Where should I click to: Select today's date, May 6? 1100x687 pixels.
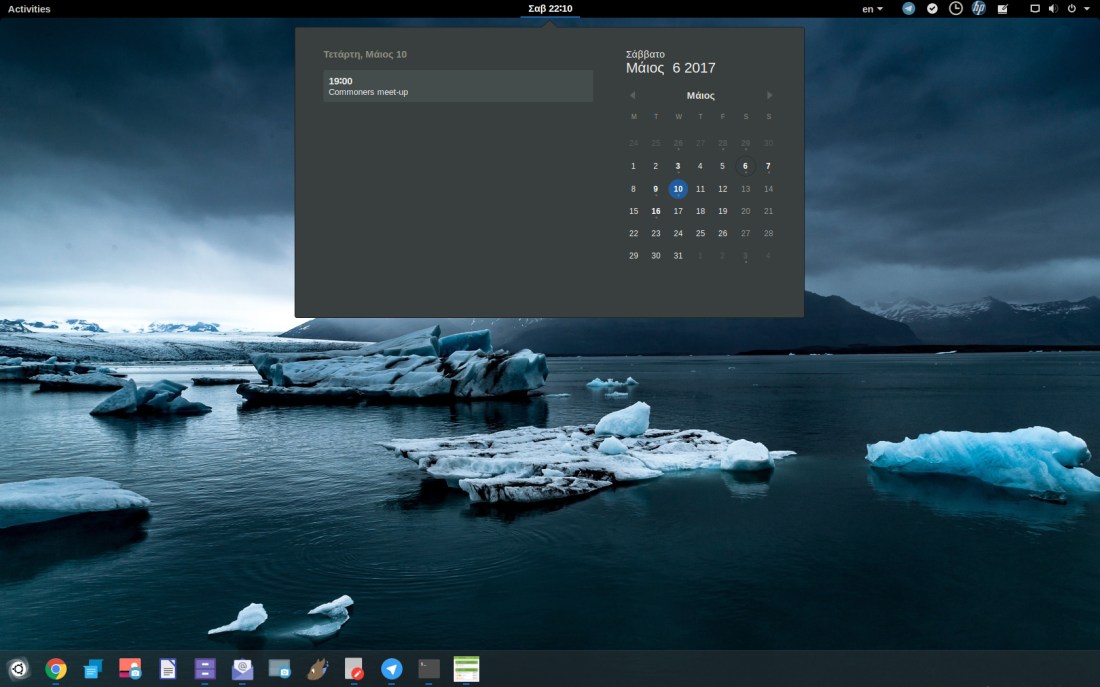[746, 166]
